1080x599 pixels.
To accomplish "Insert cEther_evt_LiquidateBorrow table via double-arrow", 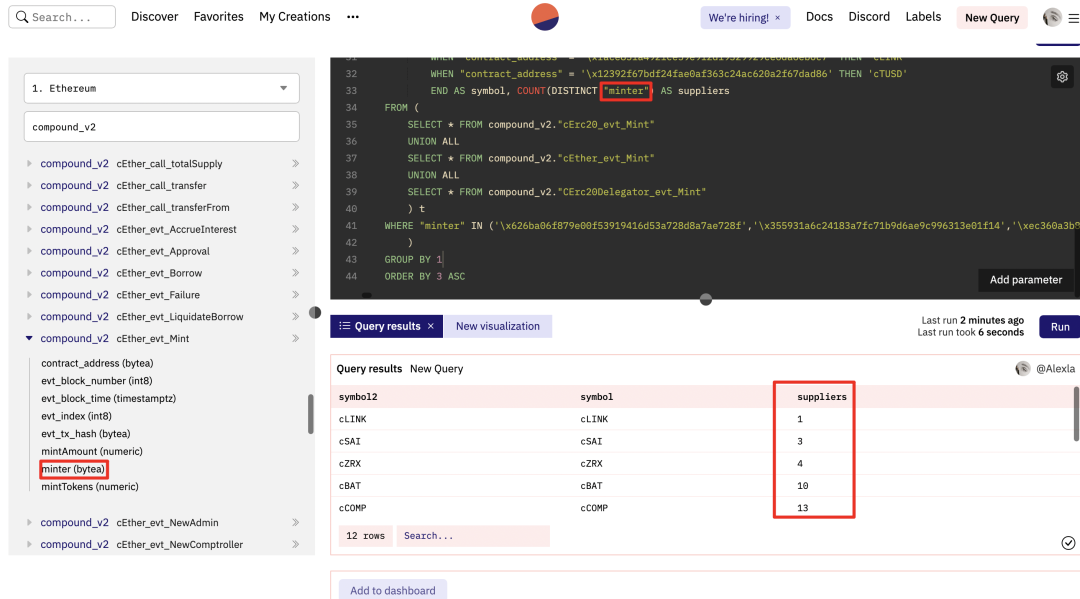I will point(295,317).
